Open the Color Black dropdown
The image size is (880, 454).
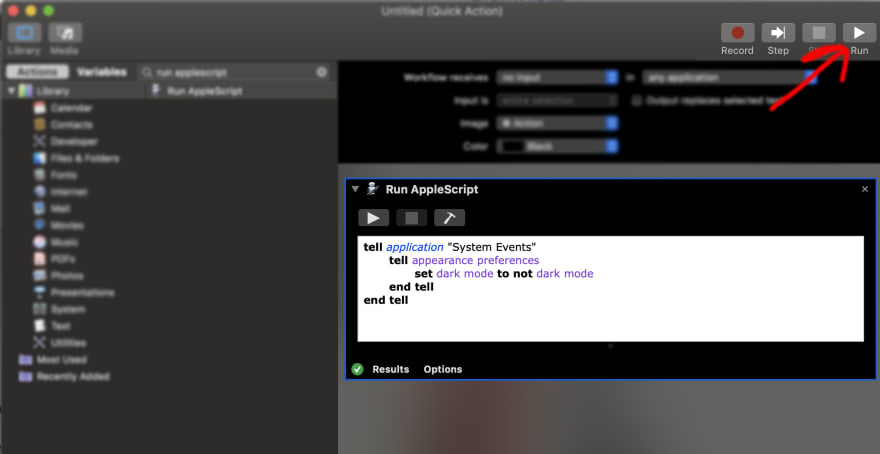click(557, 146)
